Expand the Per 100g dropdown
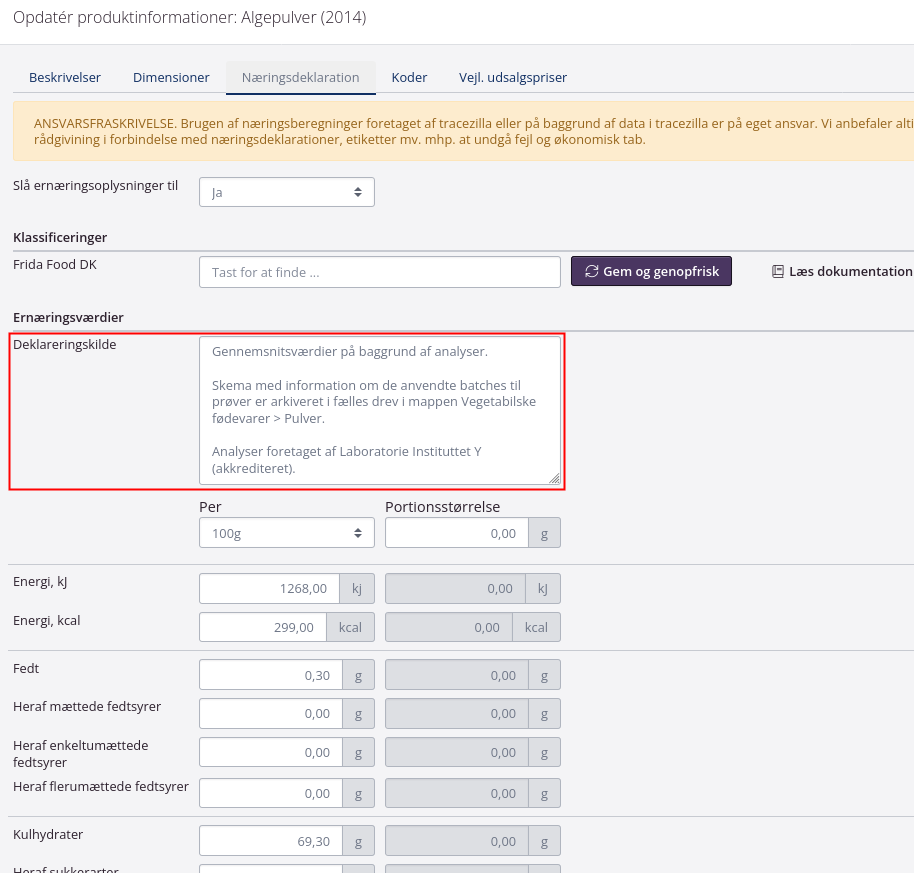 [286, 533]
